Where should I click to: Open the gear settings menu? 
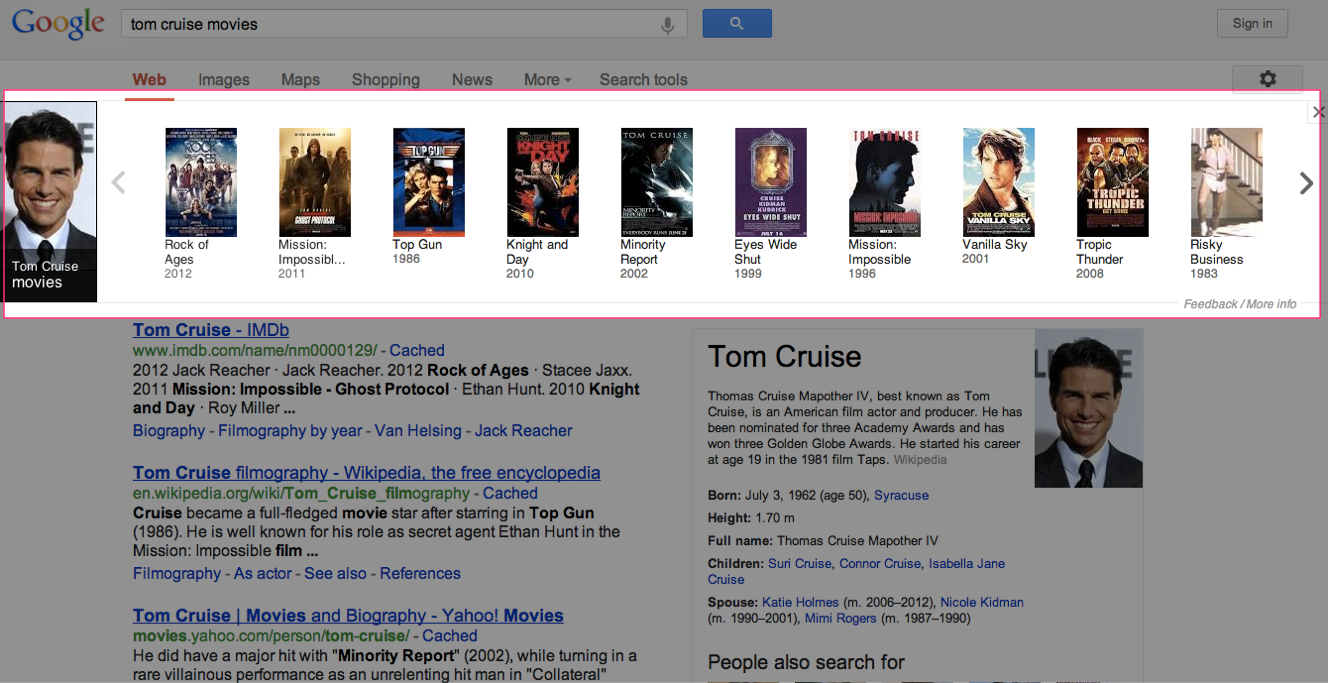(x=1267, y=79)
